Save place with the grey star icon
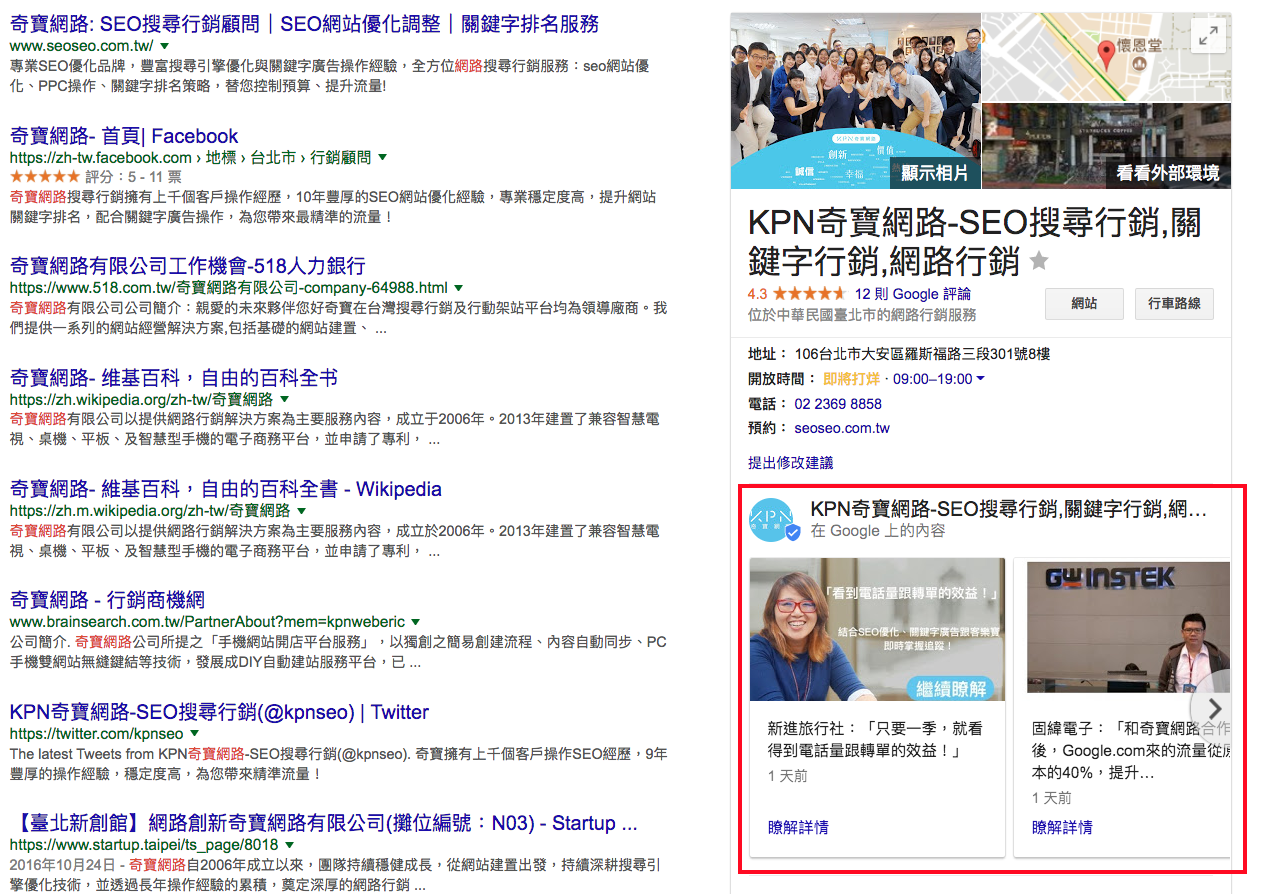 [x=1039, y=261]
